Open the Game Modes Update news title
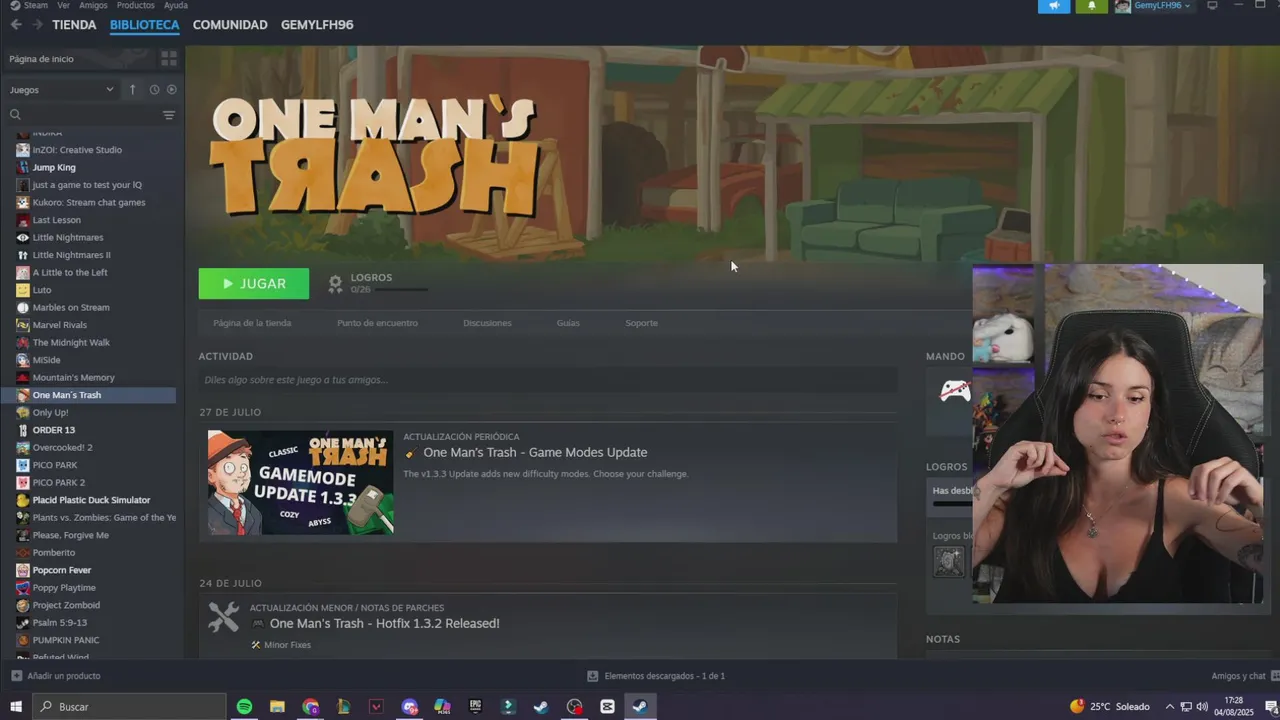Image resolution: width=1280 pixels, height=720 pixels. pyautogui.click(x=535, y=453)
